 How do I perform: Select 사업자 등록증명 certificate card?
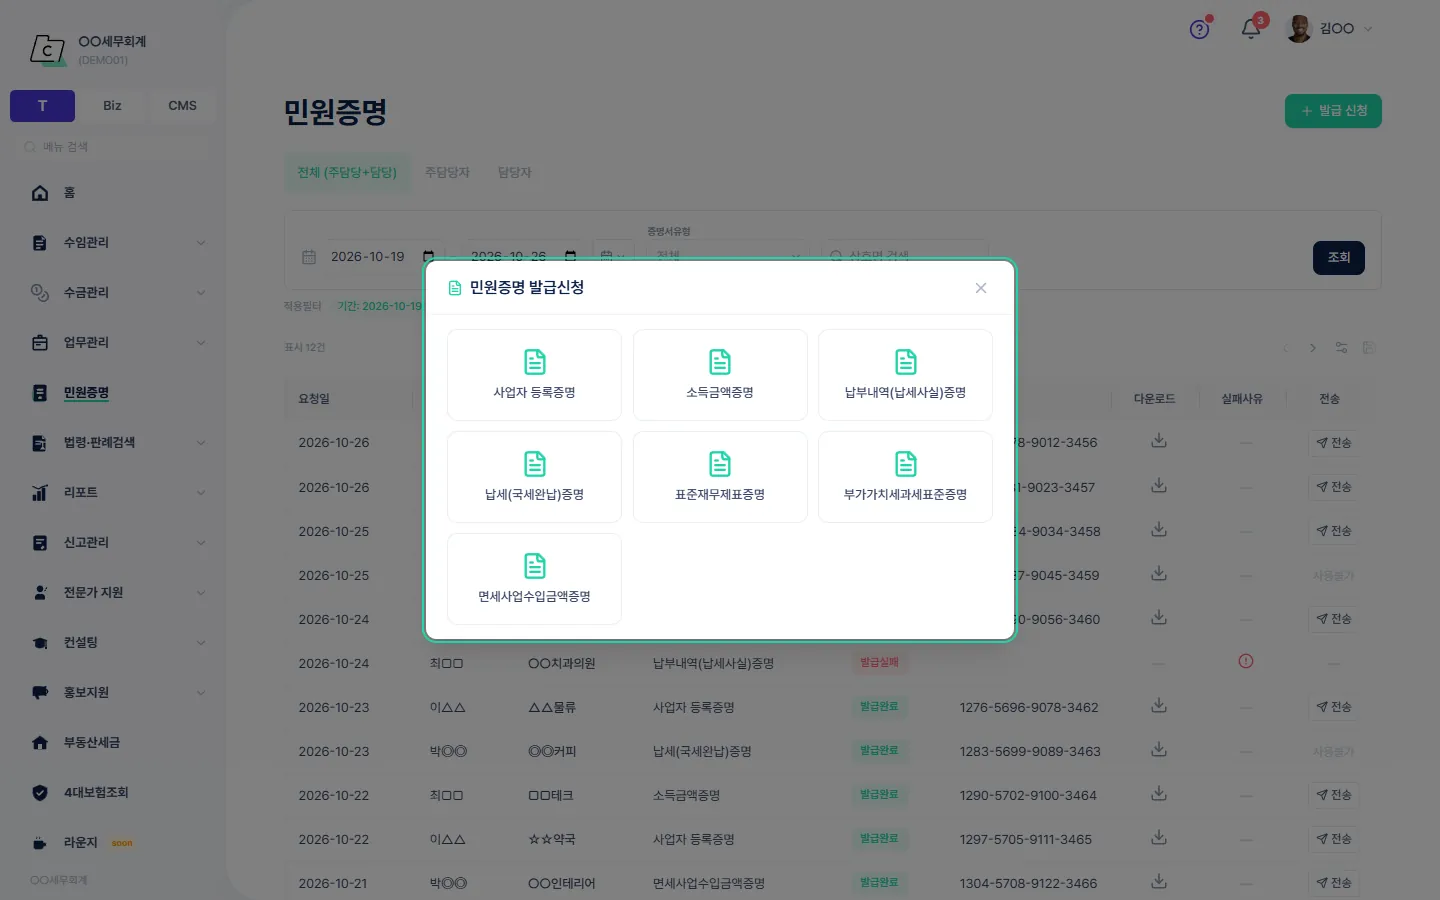(534, 375)
